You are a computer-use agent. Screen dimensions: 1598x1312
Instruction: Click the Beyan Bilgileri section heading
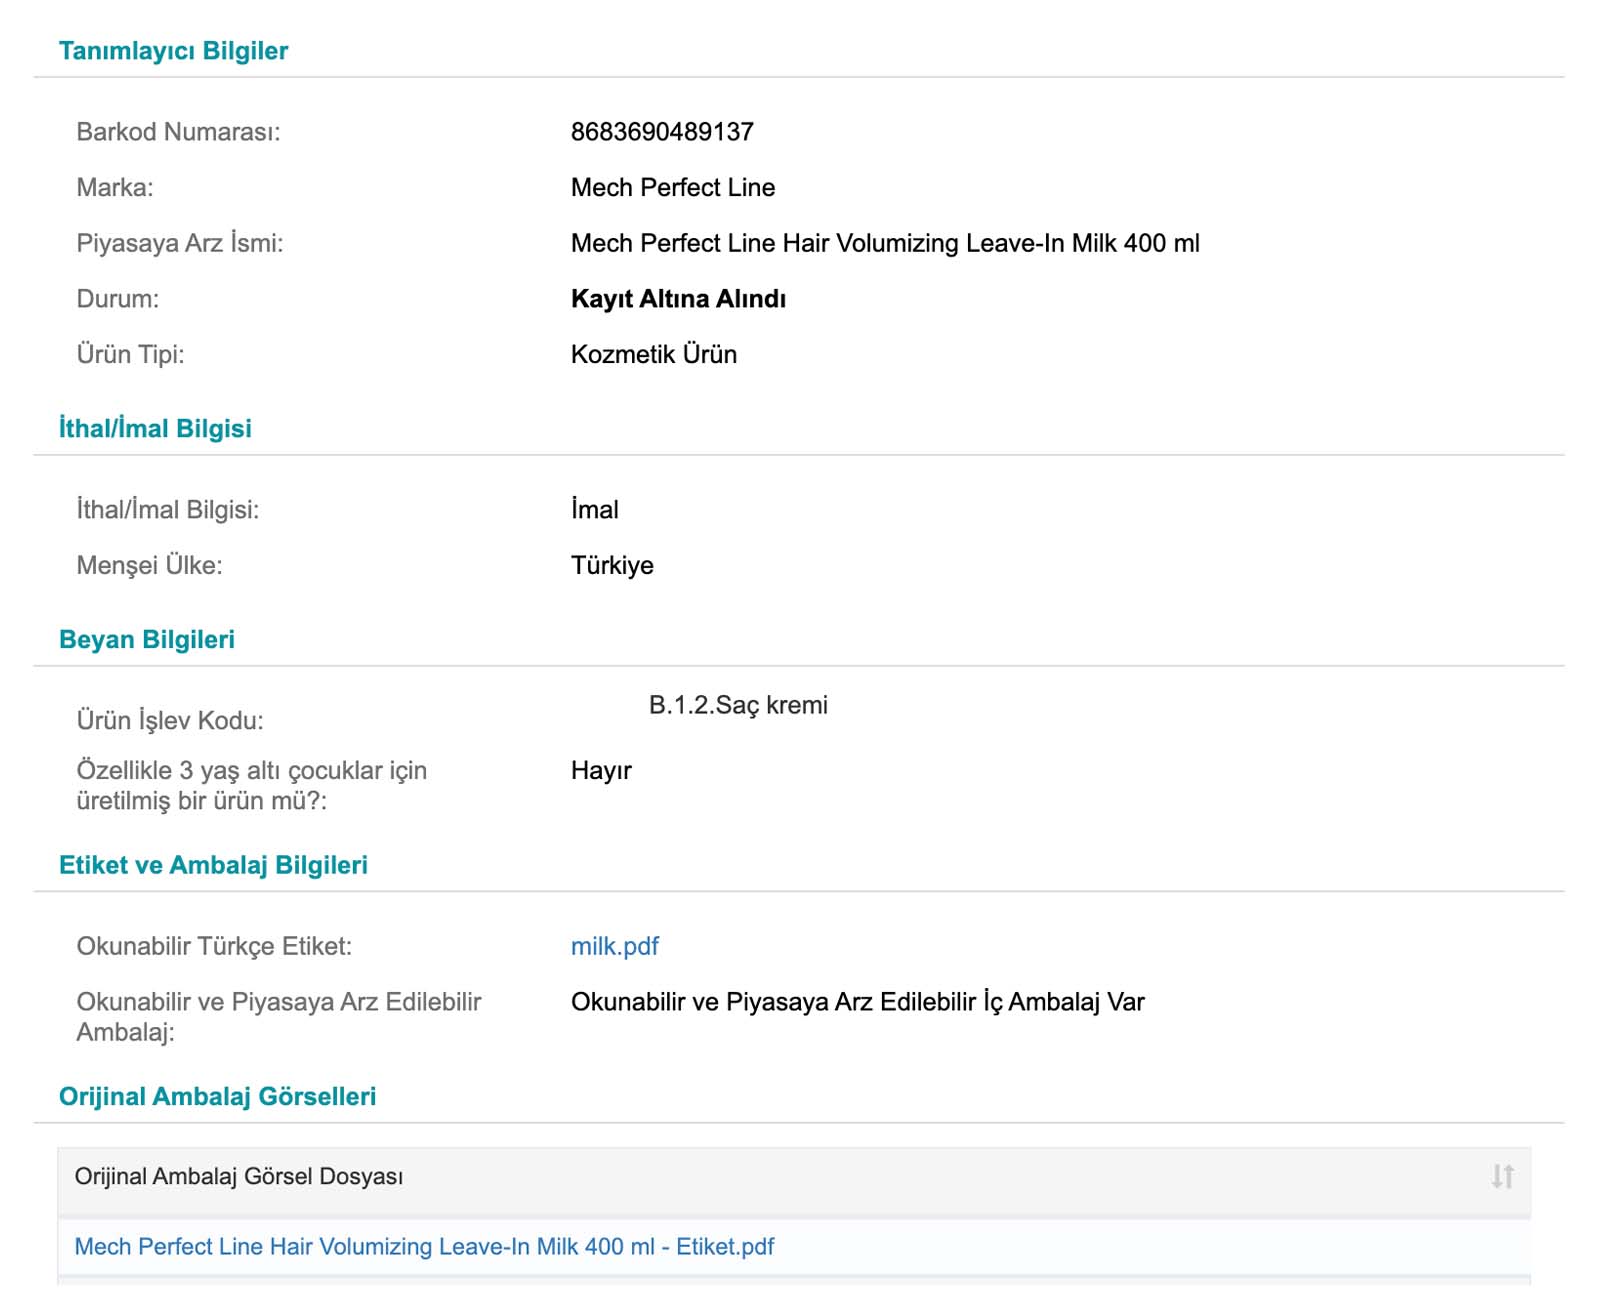pos(147,639)
